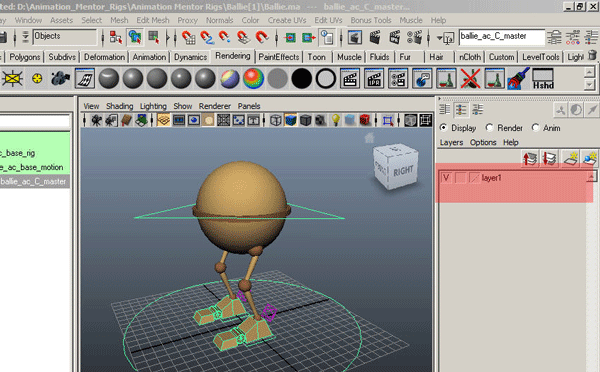Select the Blinn material shelf icon
This screenshot has width=600, height=372.
tap(133, 78)
